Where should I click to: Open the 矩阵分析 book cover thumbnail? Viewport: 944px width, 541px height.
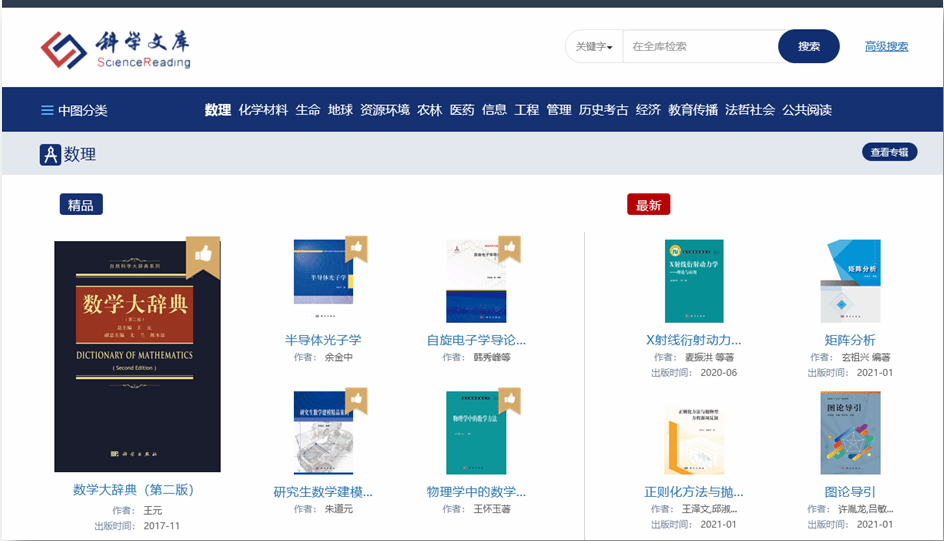[x=850, y=281]
